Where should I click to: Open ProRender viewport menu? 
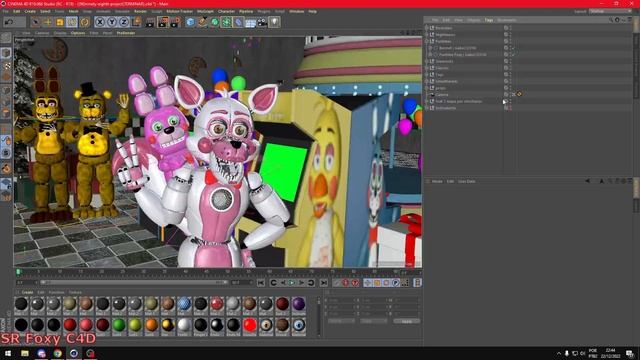126,33
